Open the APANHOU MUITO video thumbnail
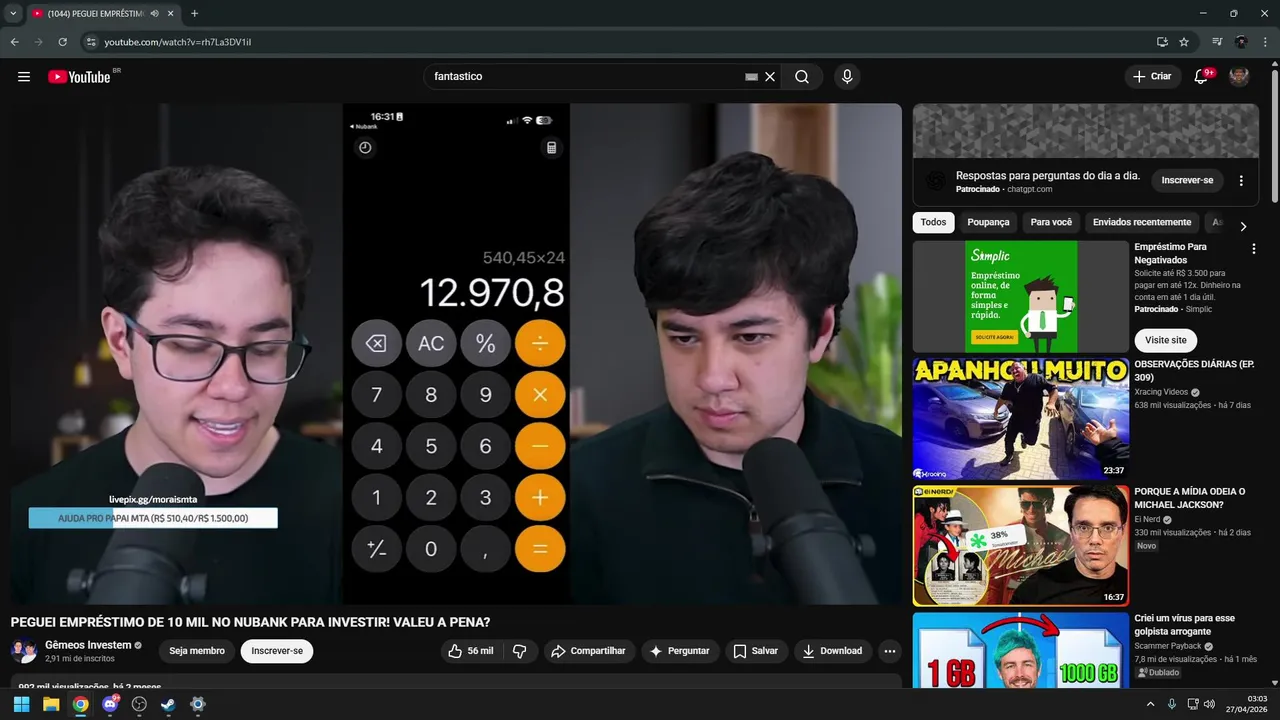Screen dimensions: 1280x720 pos(1020,419)
